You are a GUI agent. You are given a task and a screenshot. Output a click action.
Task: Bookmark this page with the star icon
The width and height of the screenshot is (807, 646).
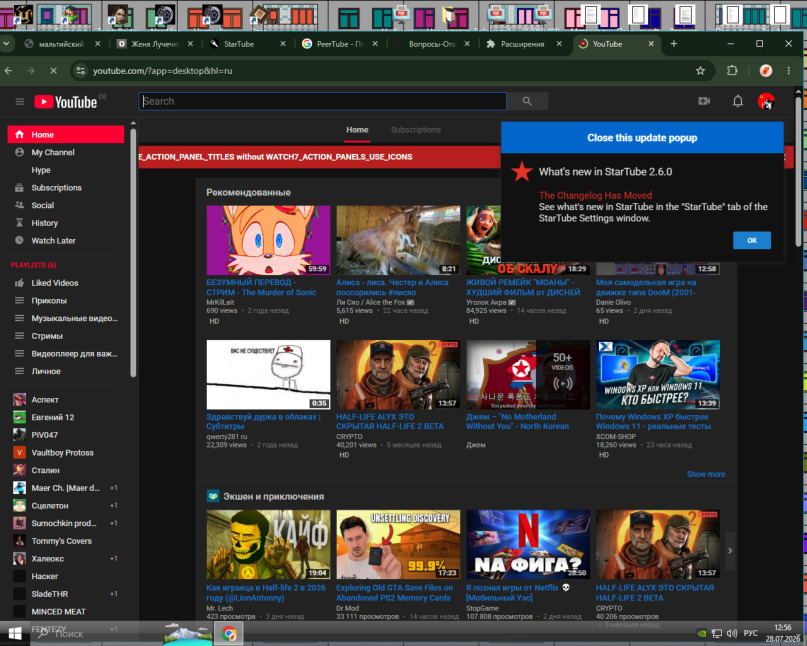[x=700, y=71]
